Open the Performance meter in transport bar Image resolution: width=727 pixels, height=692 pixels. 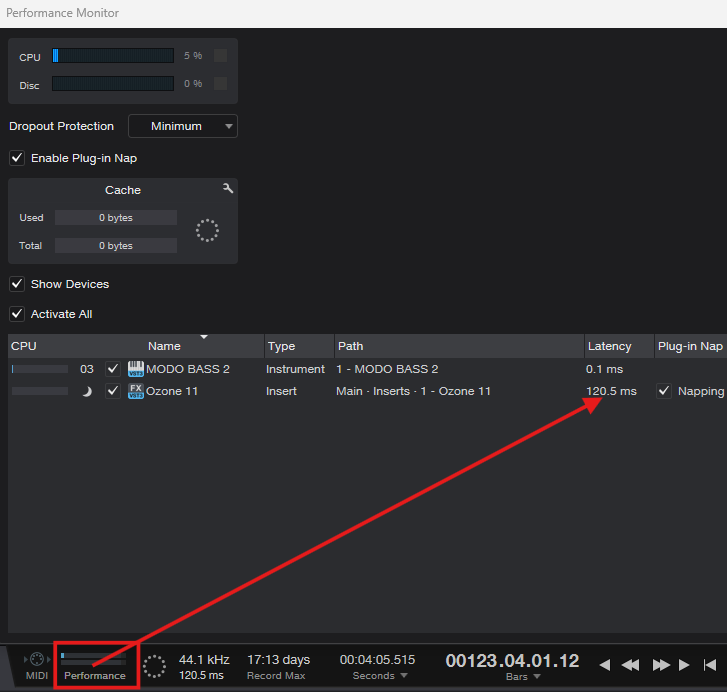pyautogui.click(x=95, y=666)
